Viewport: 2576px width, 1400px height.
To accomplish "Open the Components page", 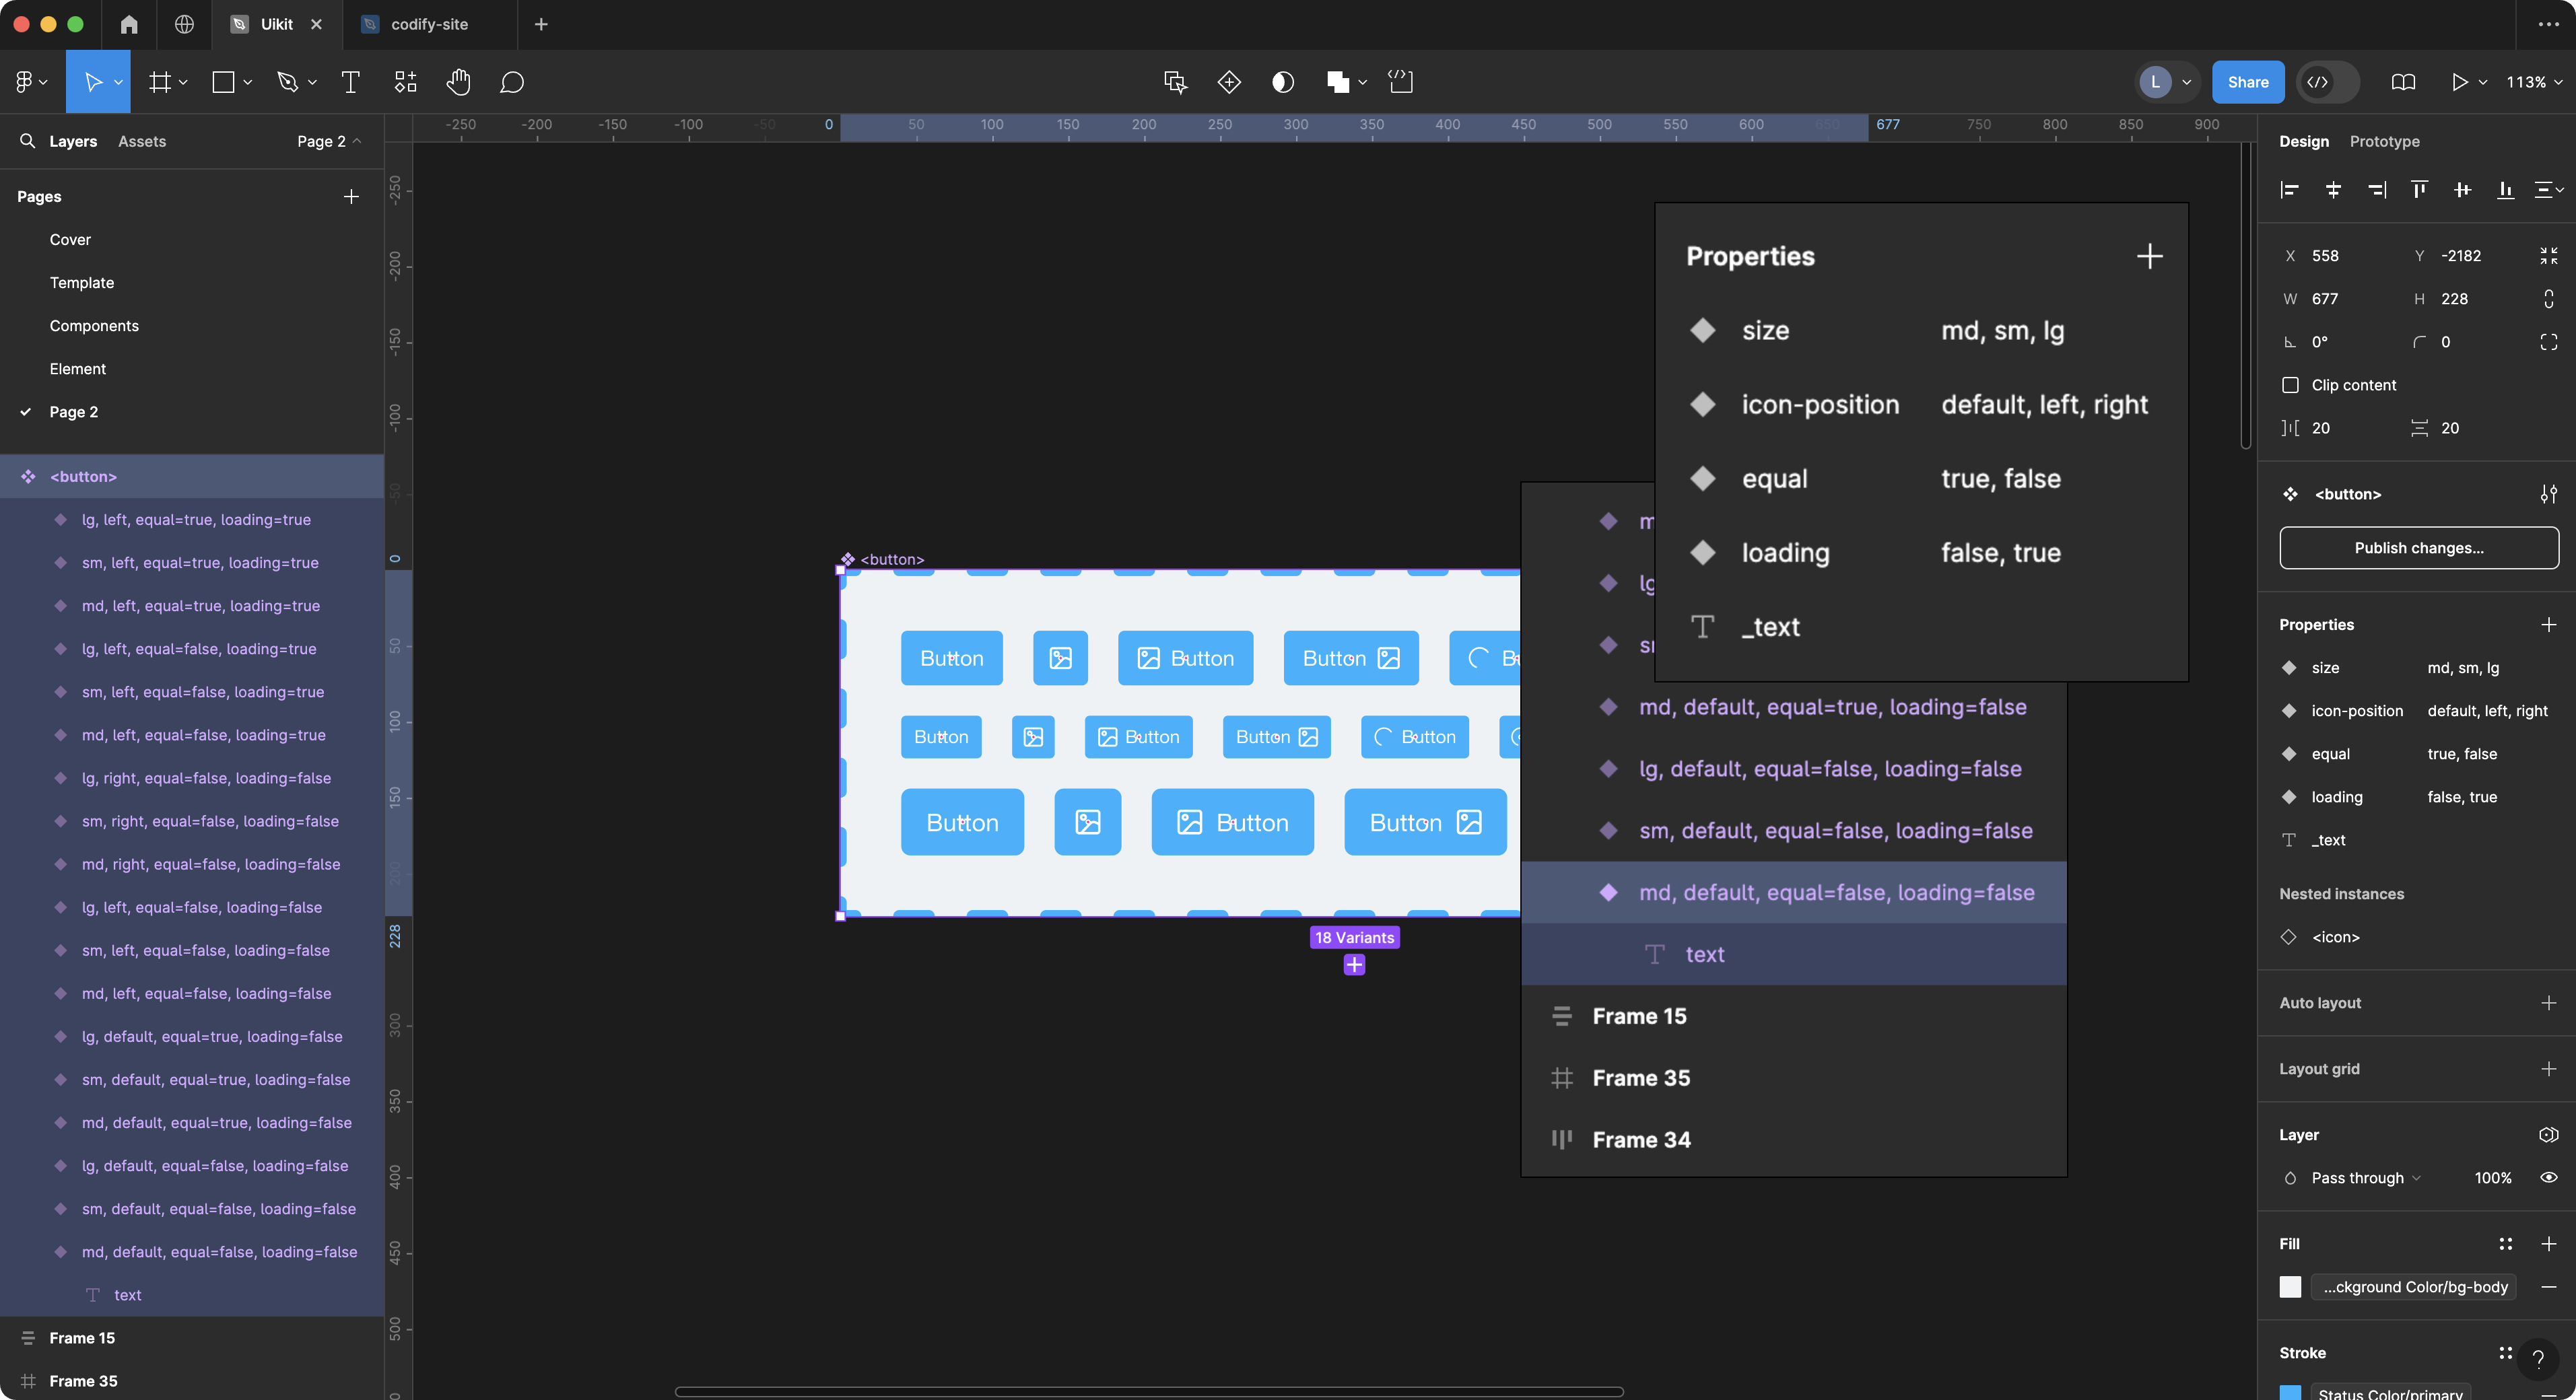I will click(x=94, y=326).
